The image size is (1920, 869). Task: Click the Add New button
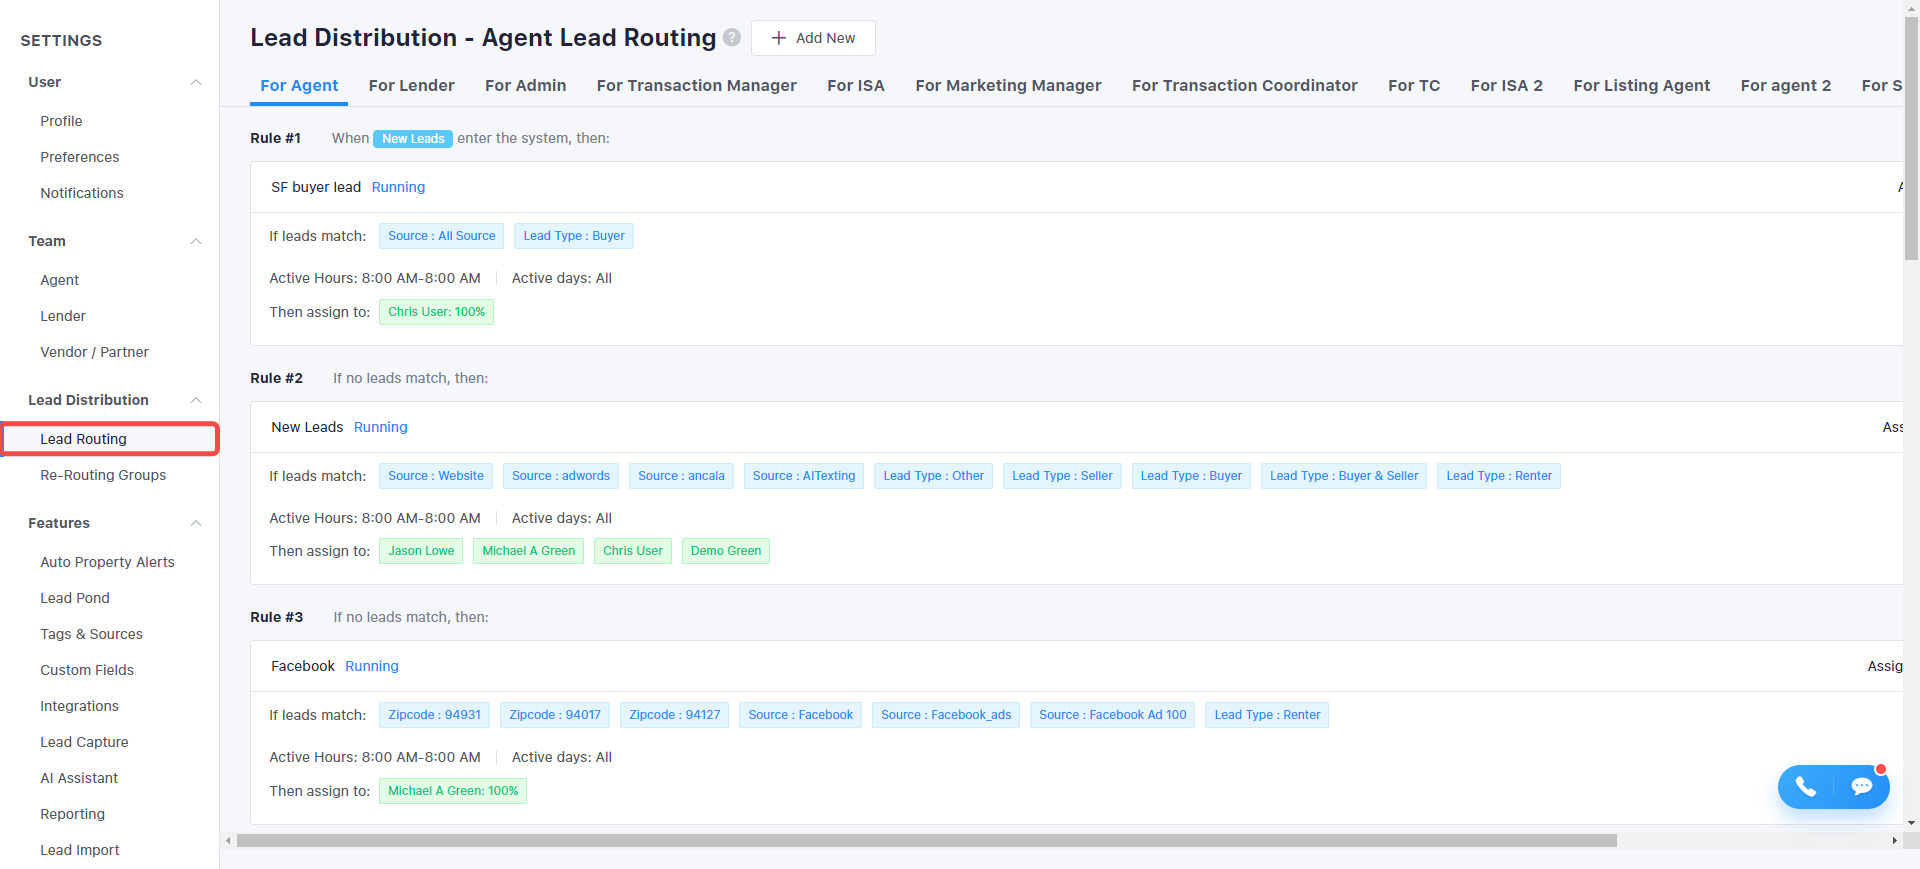813,38
